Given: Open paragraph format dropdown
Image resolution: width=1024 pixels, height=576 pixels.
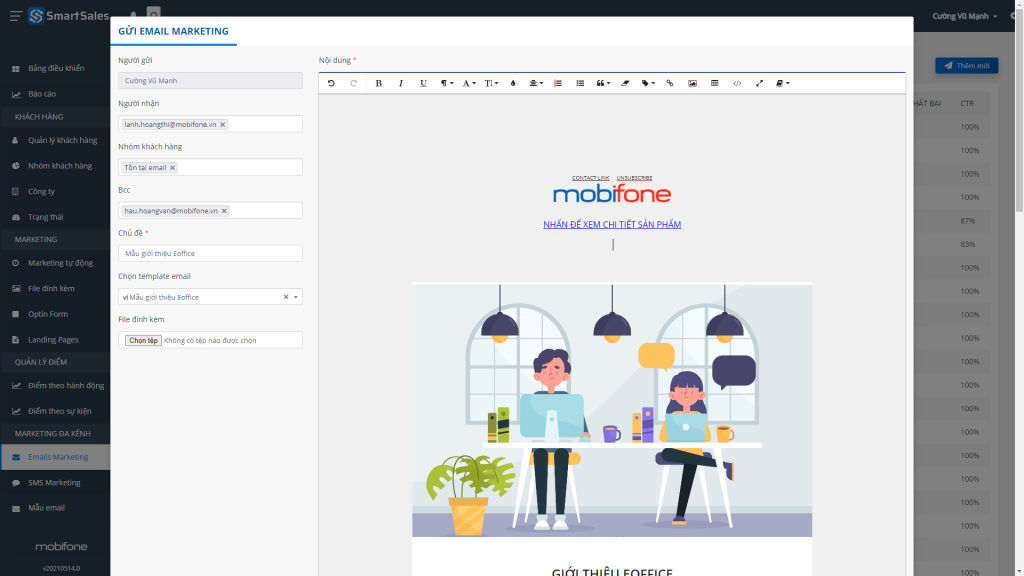Looking at the screenshot, I should [x=447, y=83].
